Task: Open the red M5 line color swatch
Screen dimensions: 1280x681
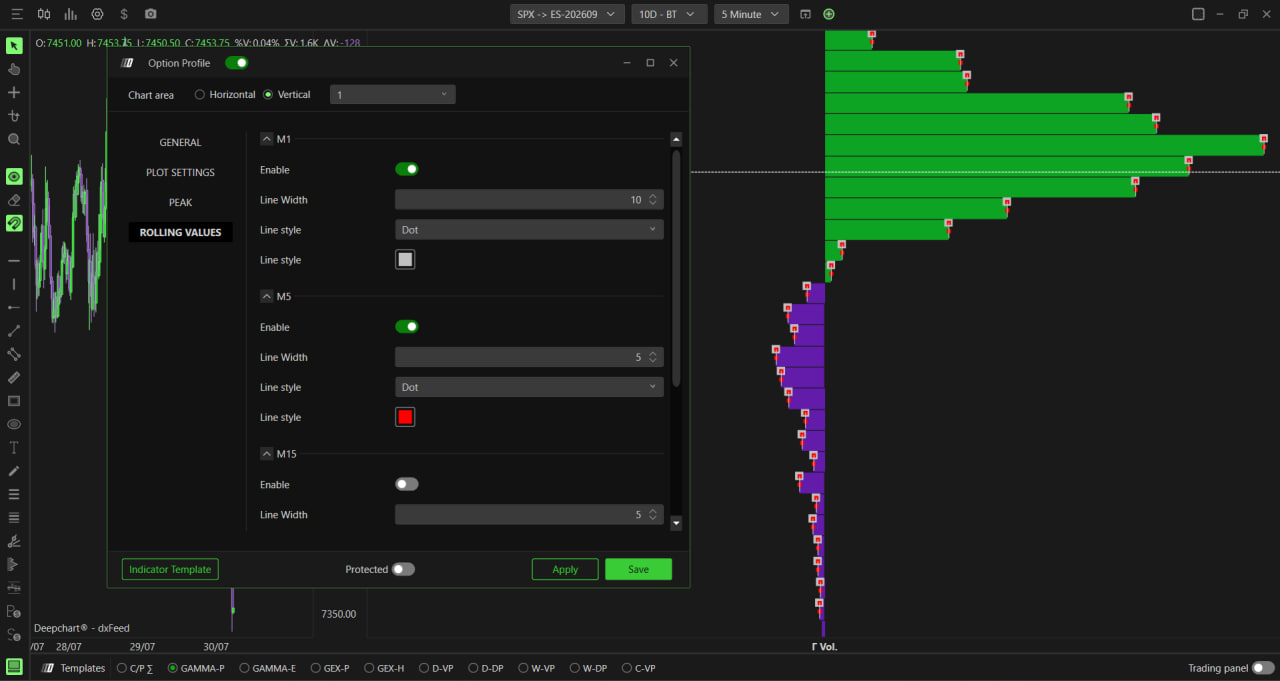Action: pyautogui.click(x=405, y=417)
